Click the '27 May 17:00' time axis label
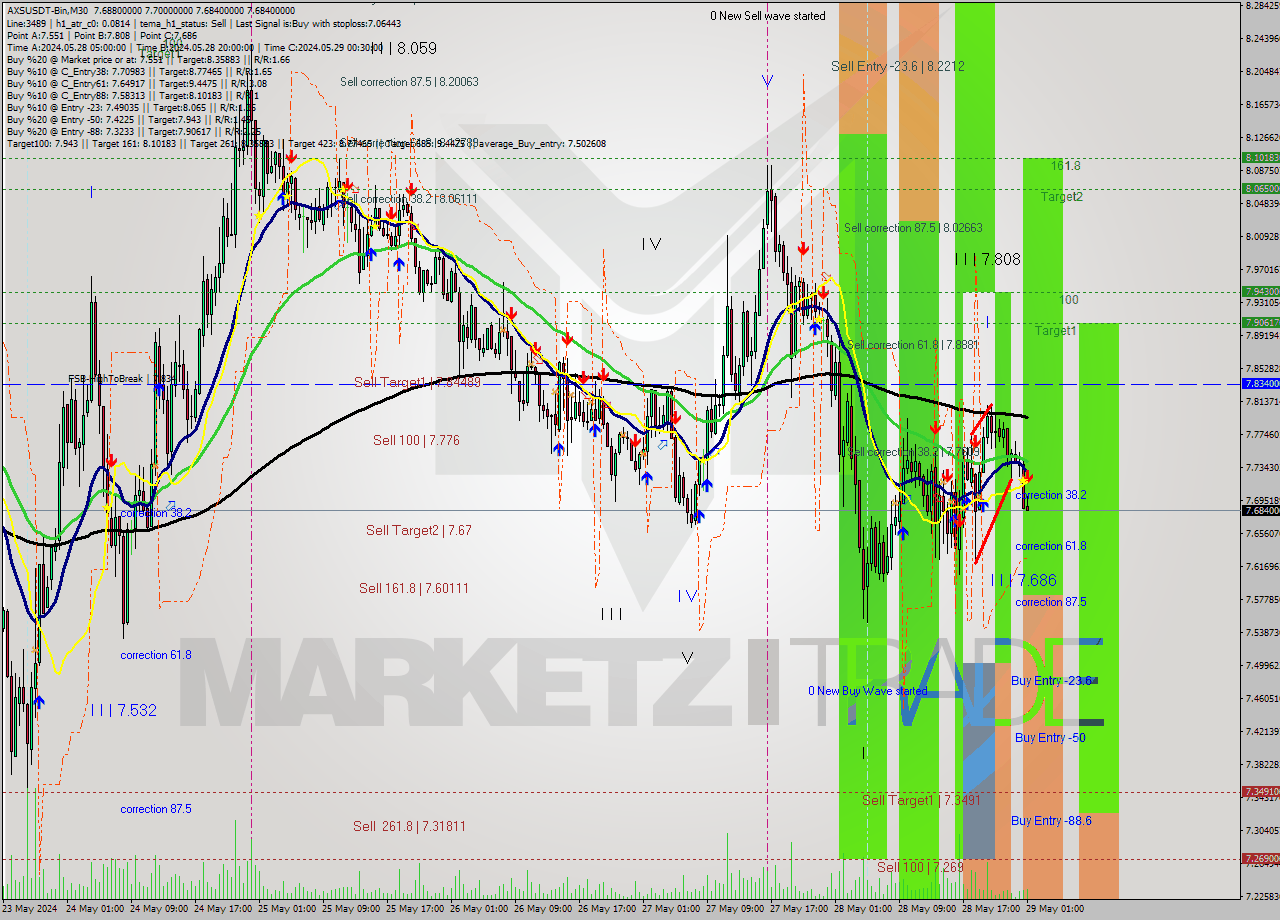Image resolution: width=1280 pixels, height=920 pixels. (x=797, y=909)
